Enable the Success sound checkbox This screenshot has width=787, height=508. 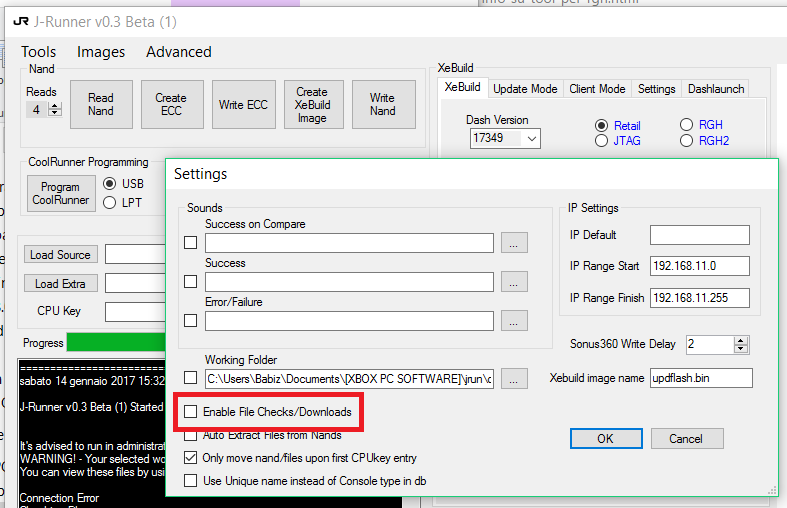(190, 282)
